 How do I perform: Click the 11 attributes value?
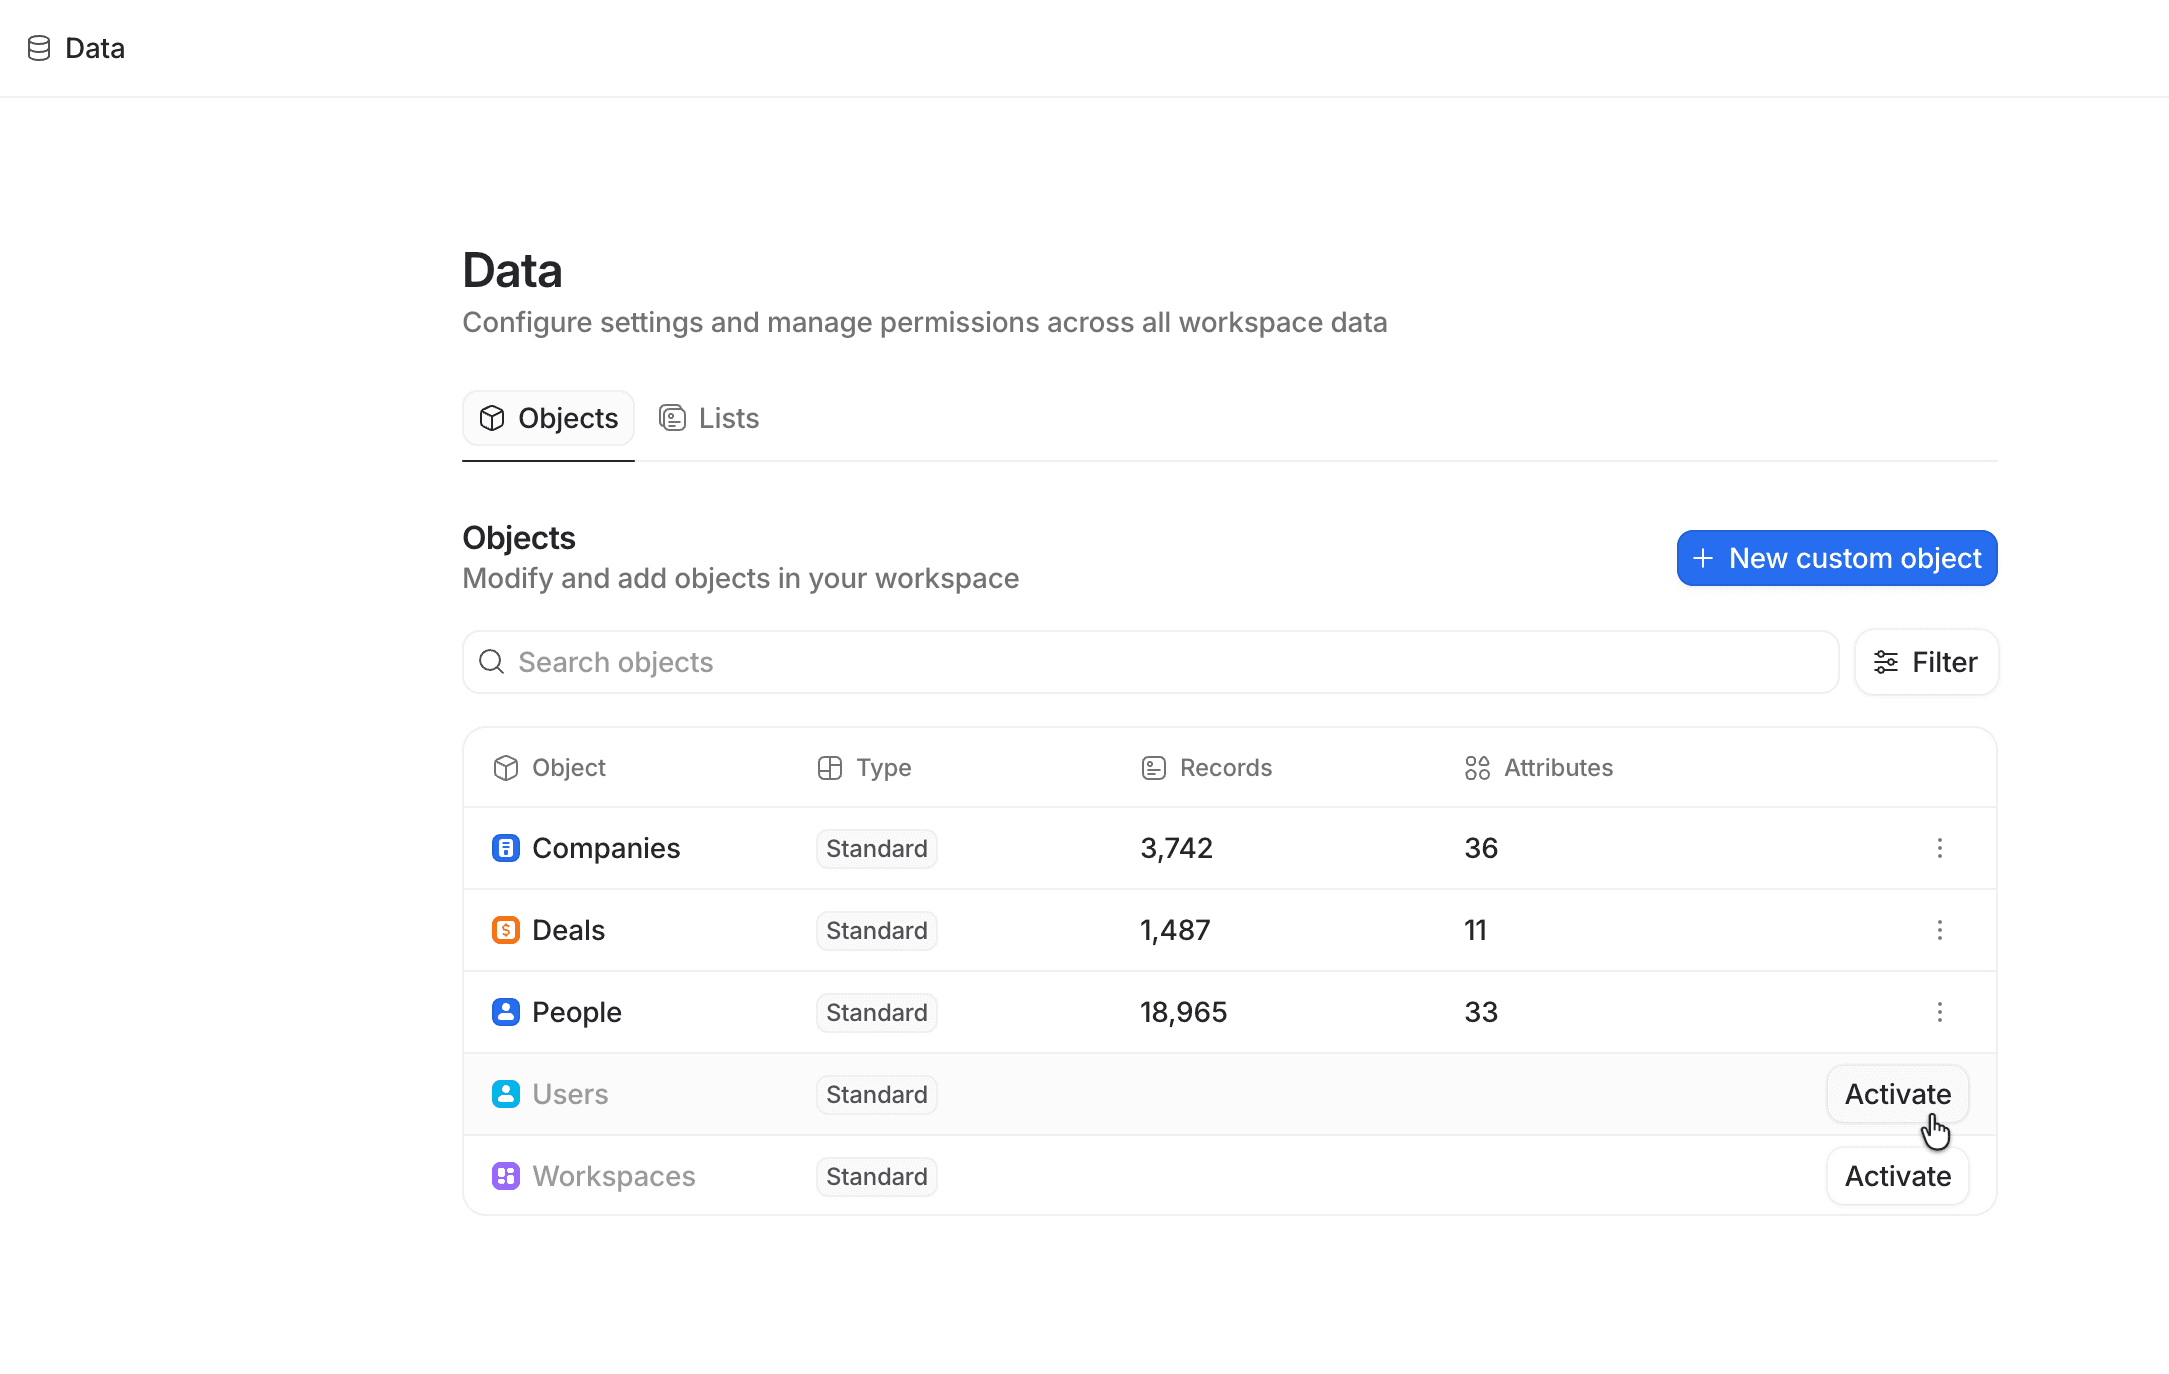[x=1475, y=930]
